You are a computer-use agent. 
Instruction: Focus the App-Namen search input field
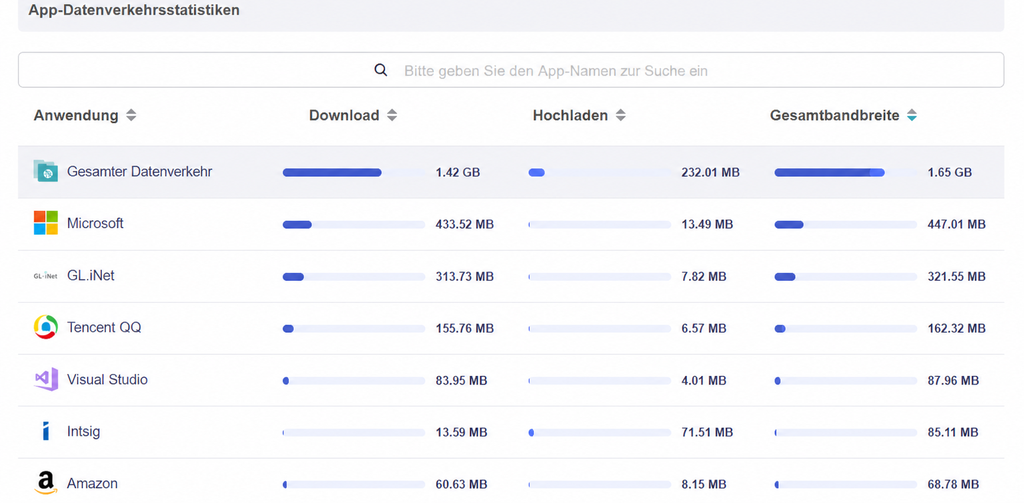(511, 70)
